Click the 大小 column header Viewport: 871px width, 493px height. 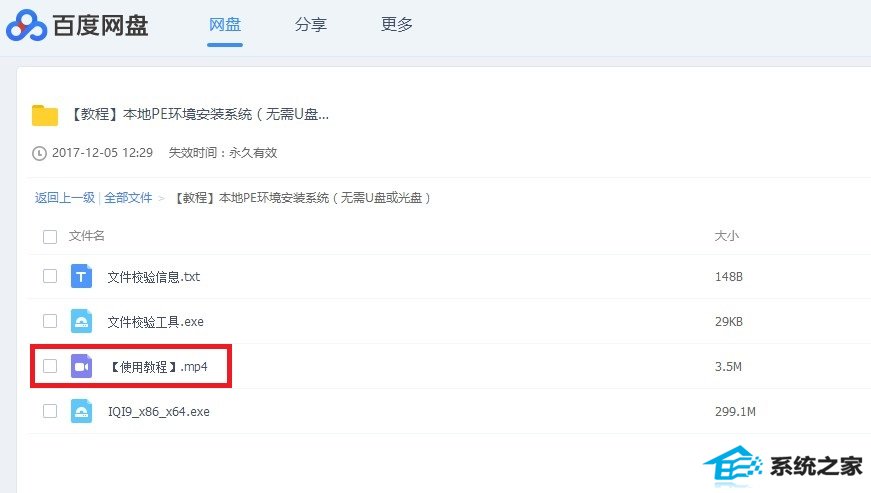pos(727,236)
